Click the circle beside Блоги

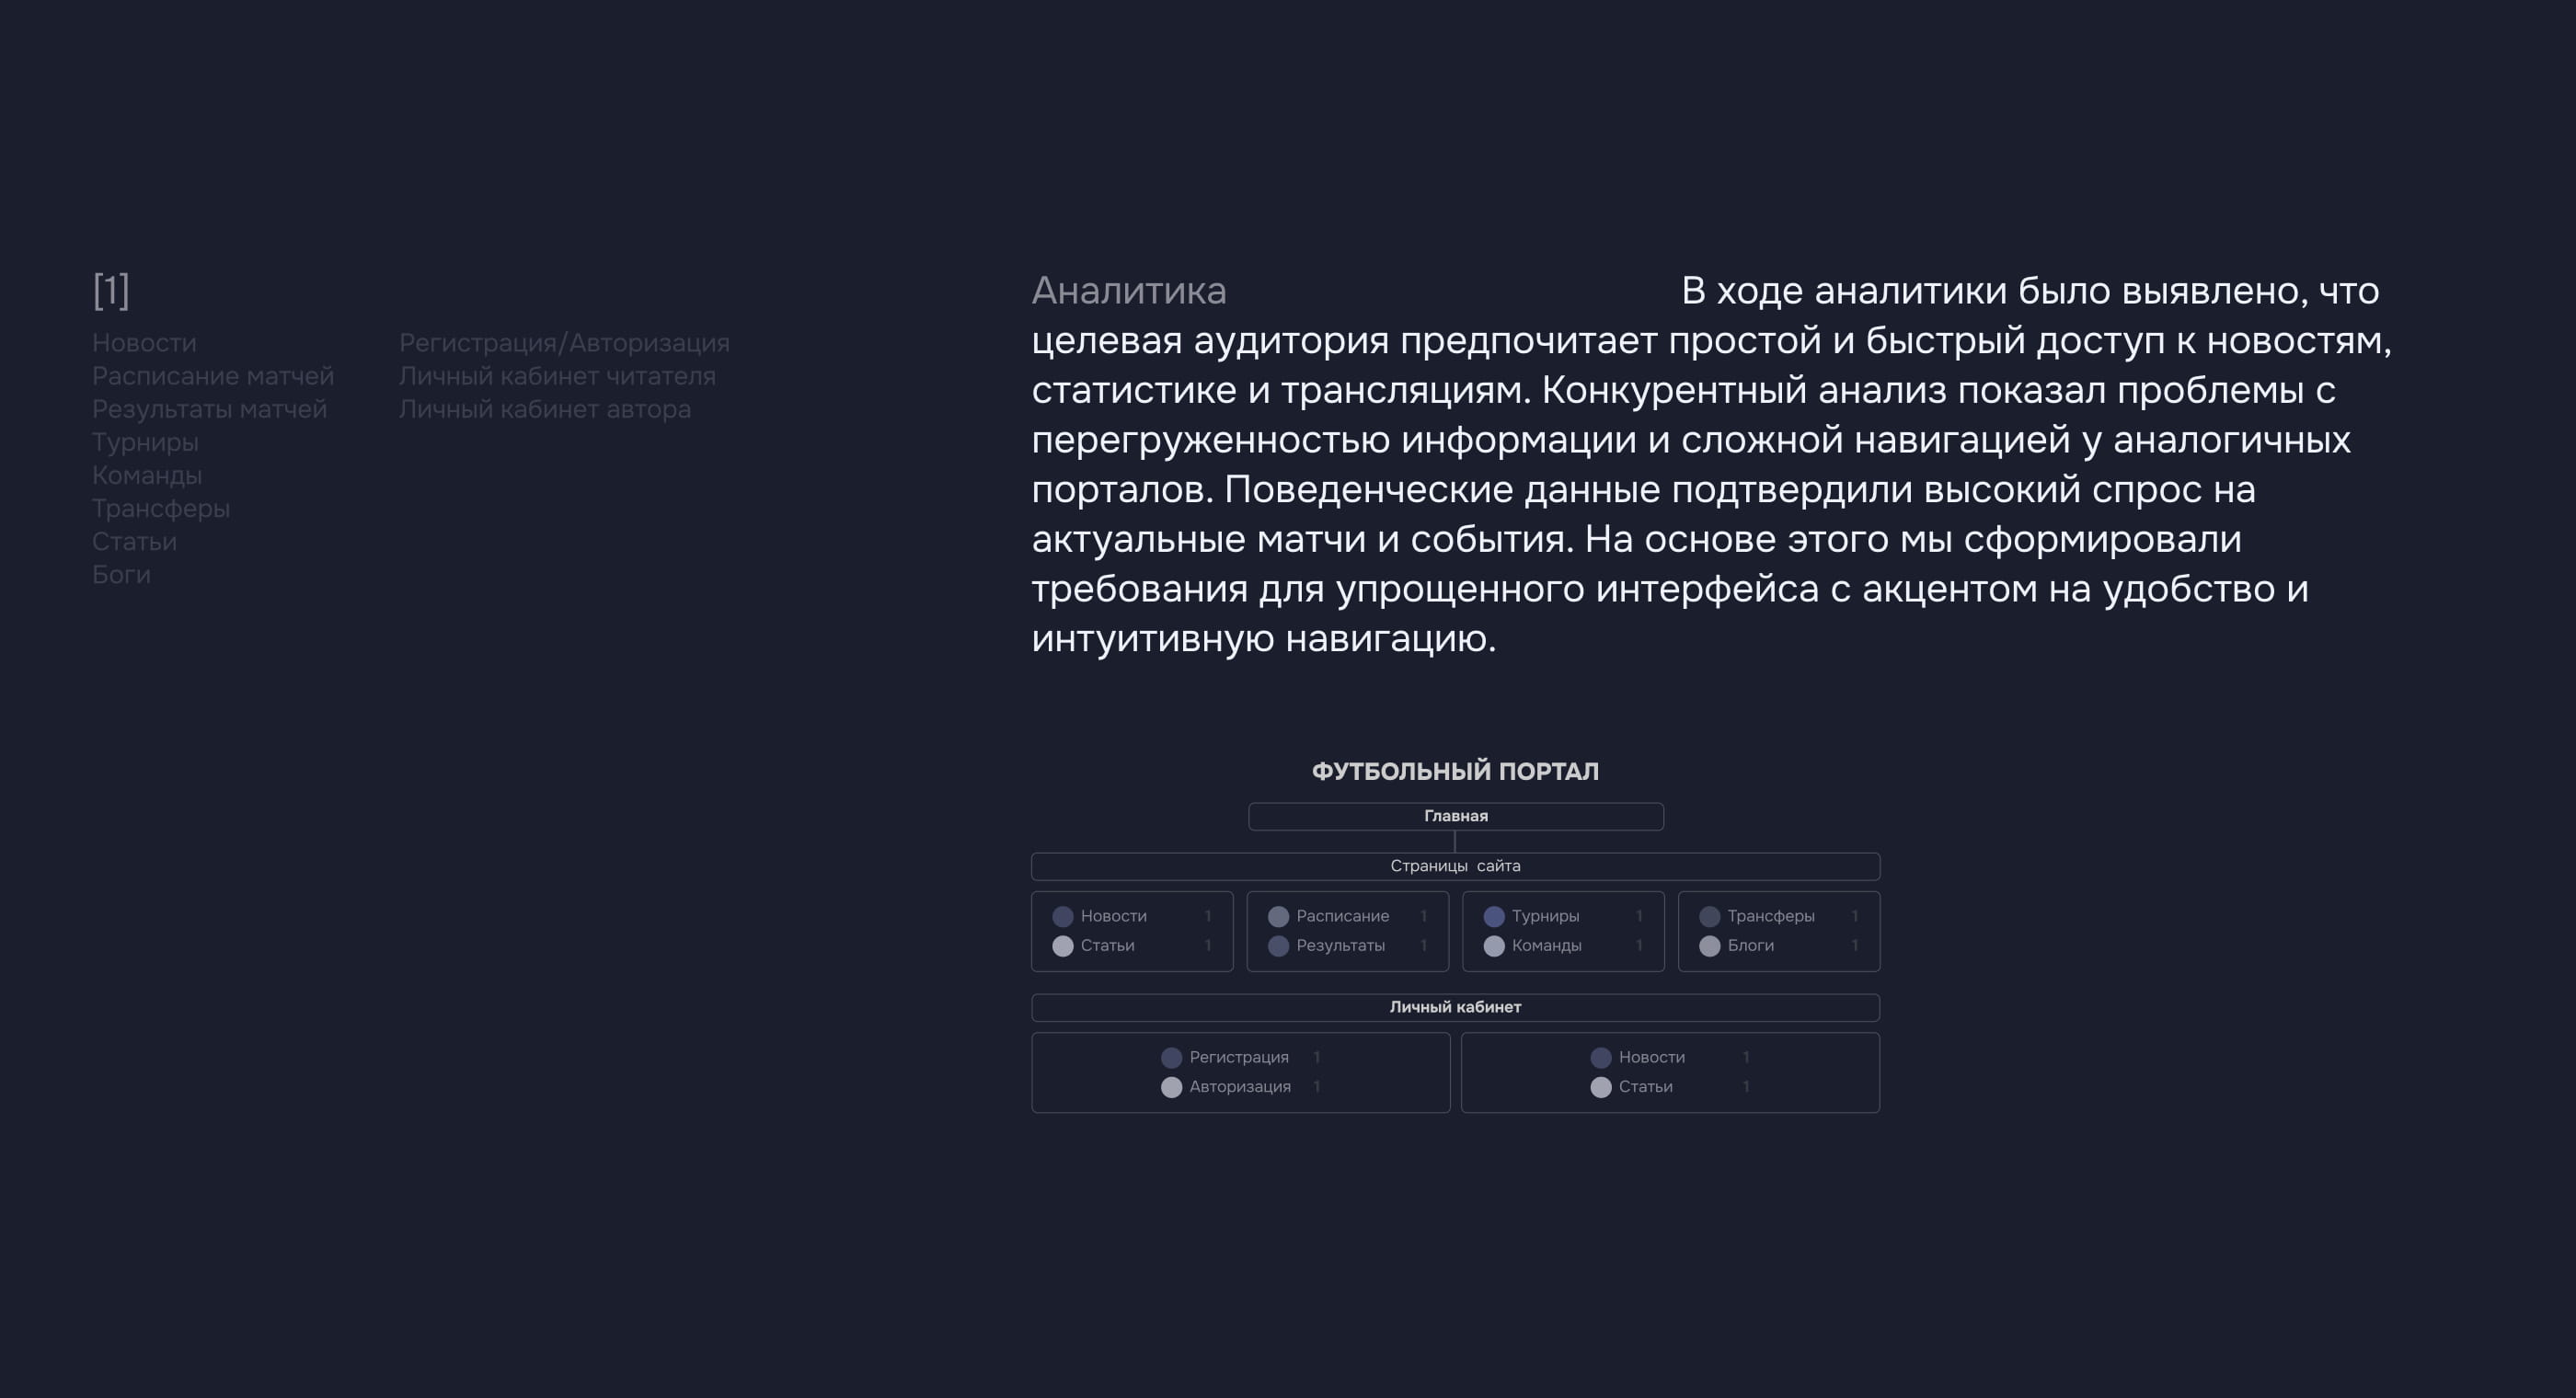[1710, 946]
